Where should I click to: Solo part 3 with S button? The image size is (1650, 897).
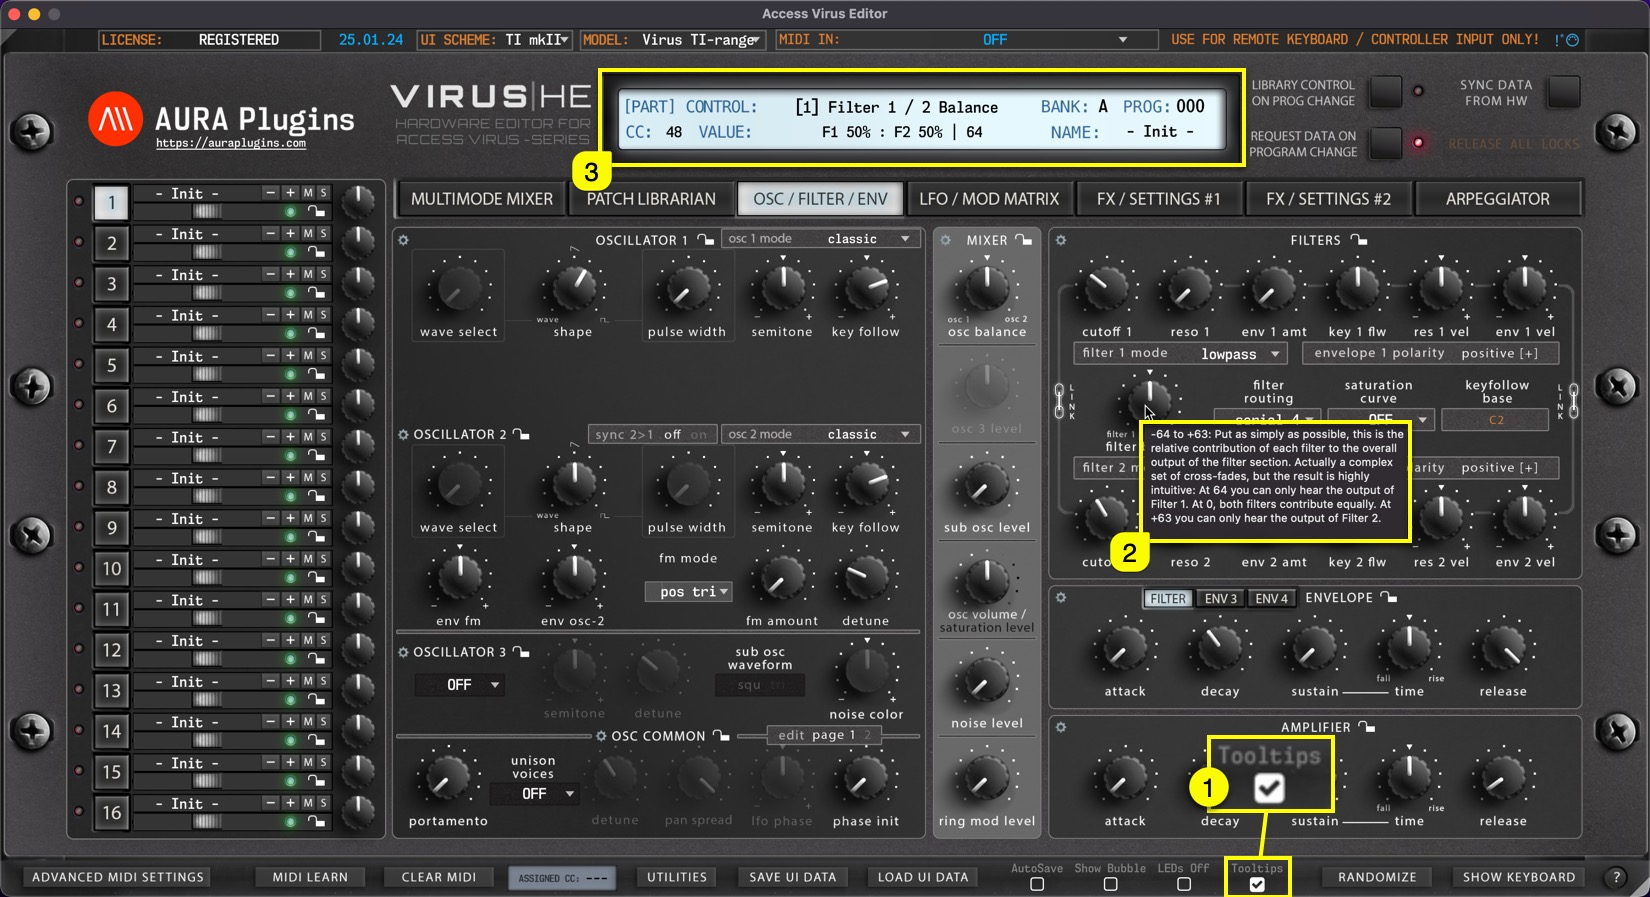[323, 274]
